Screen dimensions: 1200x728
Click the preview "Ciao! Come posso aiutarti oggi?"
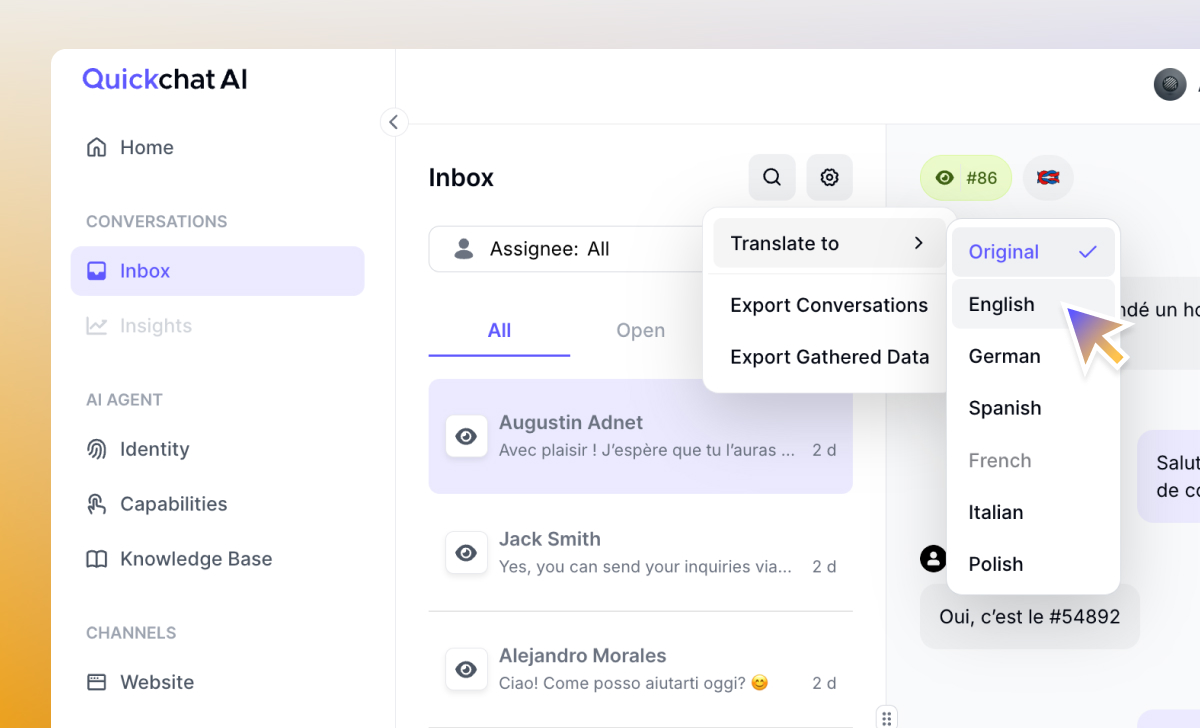pos(634,683)
